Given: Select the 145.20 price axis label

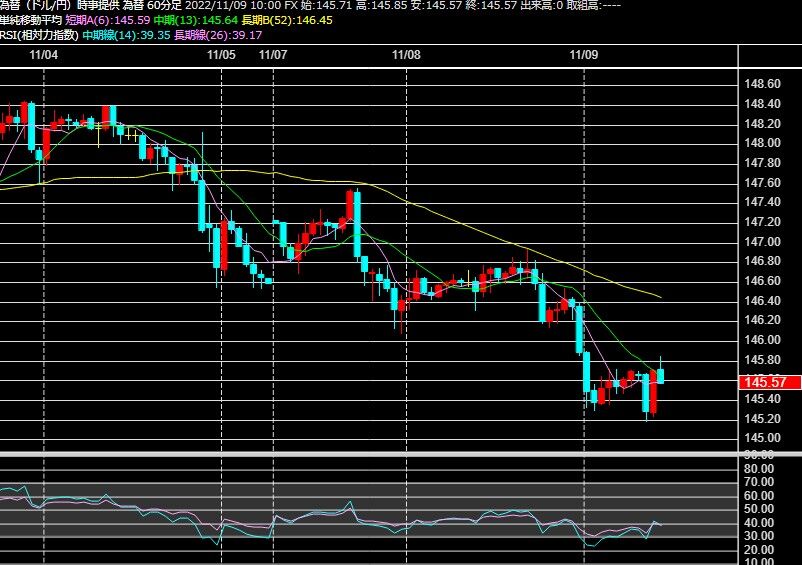Looking at the screenshot, I should point(762,419).
